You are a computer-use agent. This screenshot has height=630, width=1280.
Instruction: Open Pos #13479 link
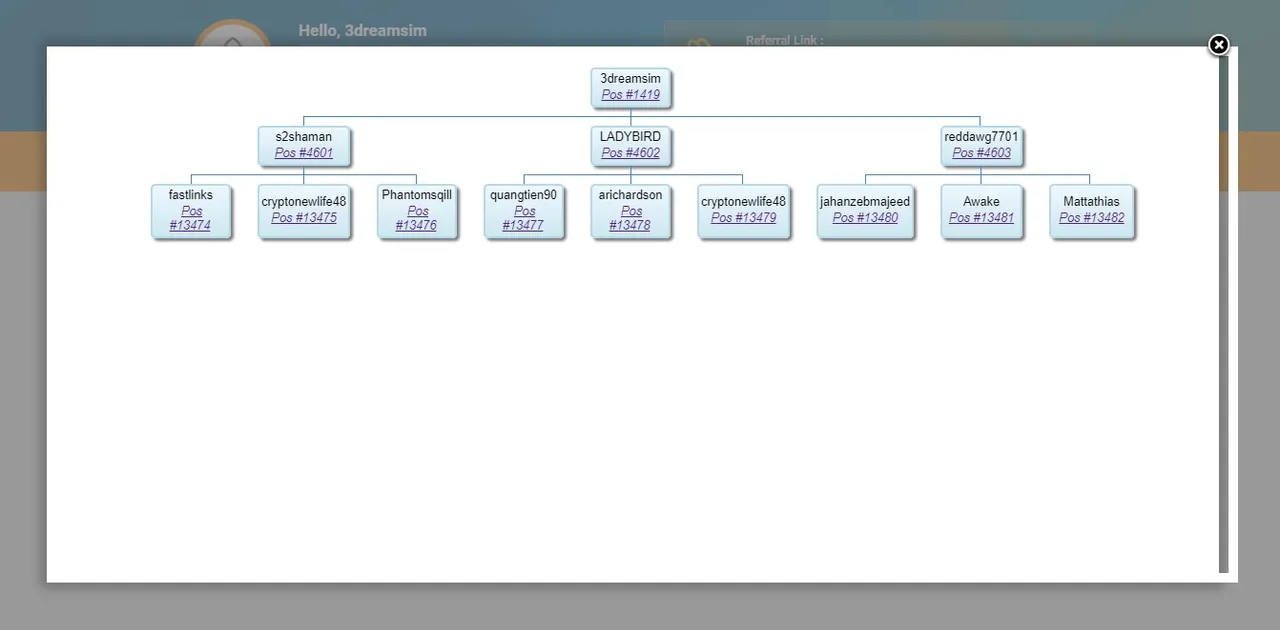point(743,217)
